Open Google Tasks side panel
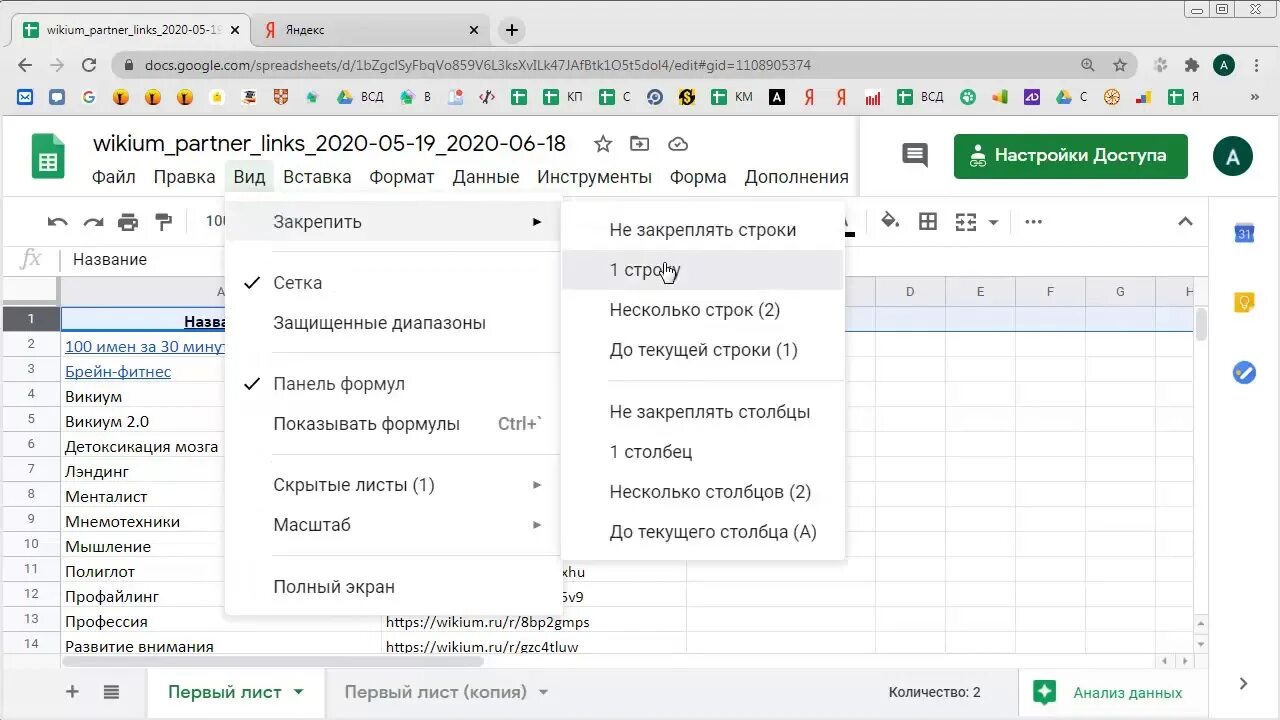The width and height of the screenshot is (1280, 720). (1244, 372)
